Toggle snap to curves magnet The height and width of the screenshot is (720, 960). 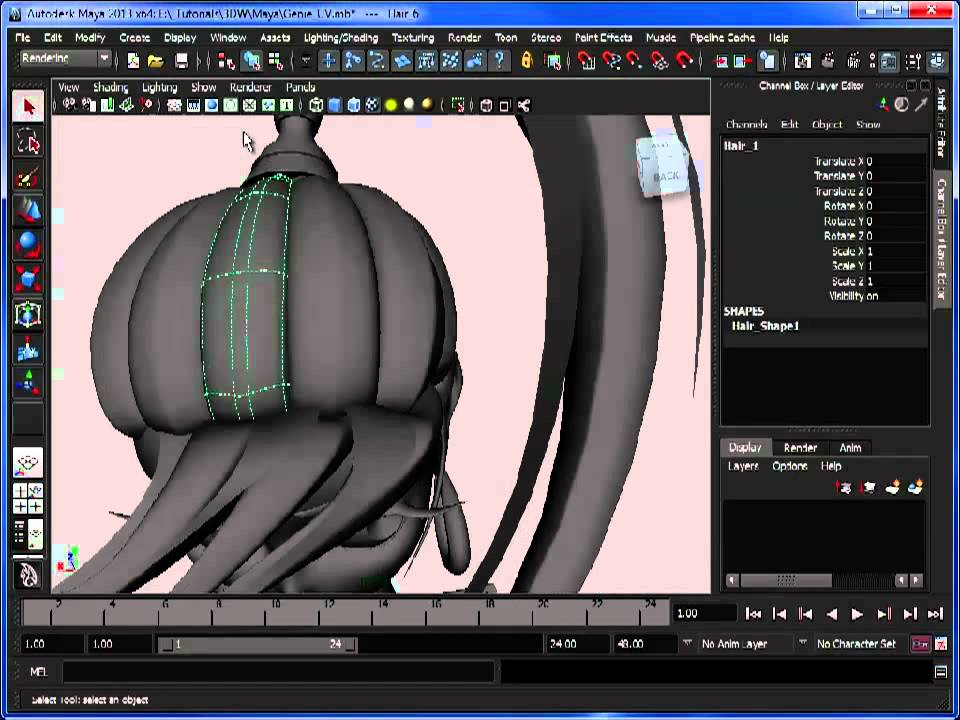tap(610, 61)
